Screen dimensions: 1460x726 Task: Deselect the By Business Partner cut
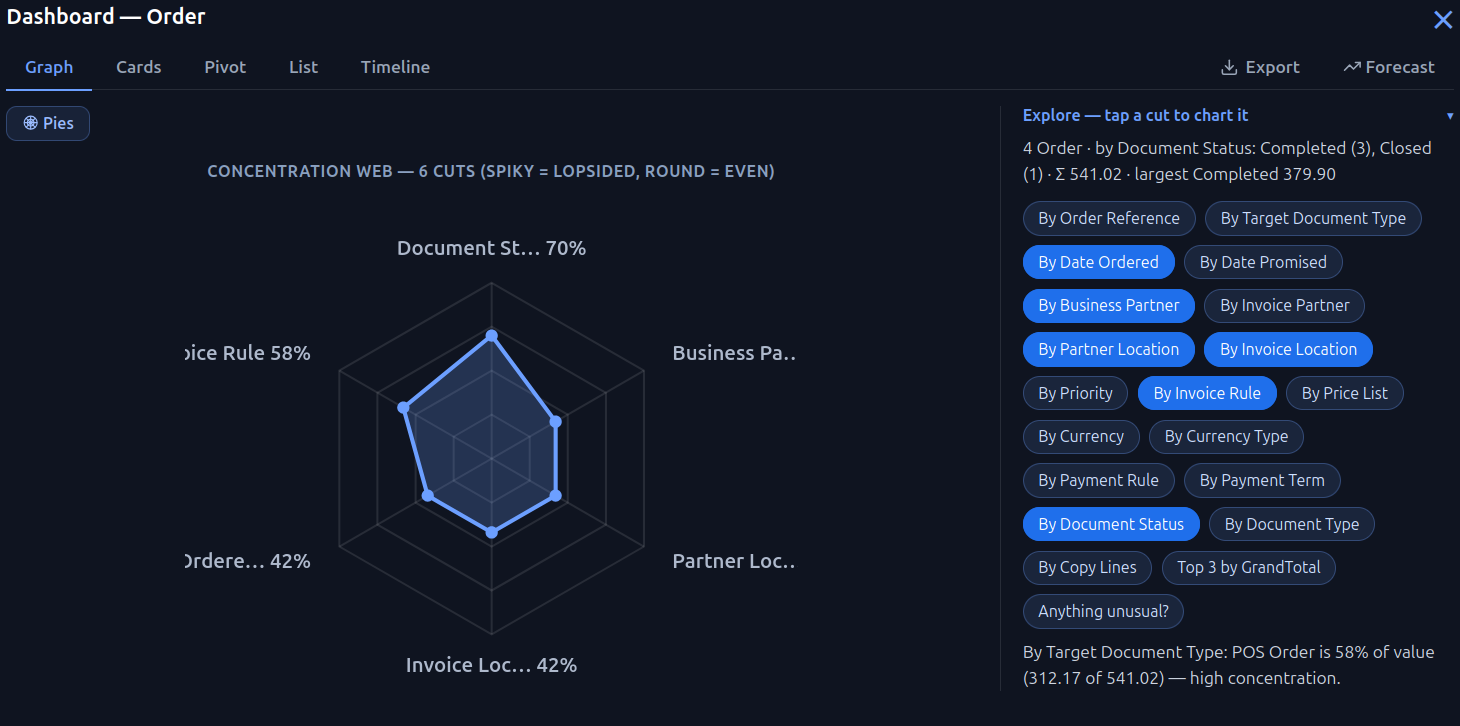pyautogui.click(x=1109, y=305)
